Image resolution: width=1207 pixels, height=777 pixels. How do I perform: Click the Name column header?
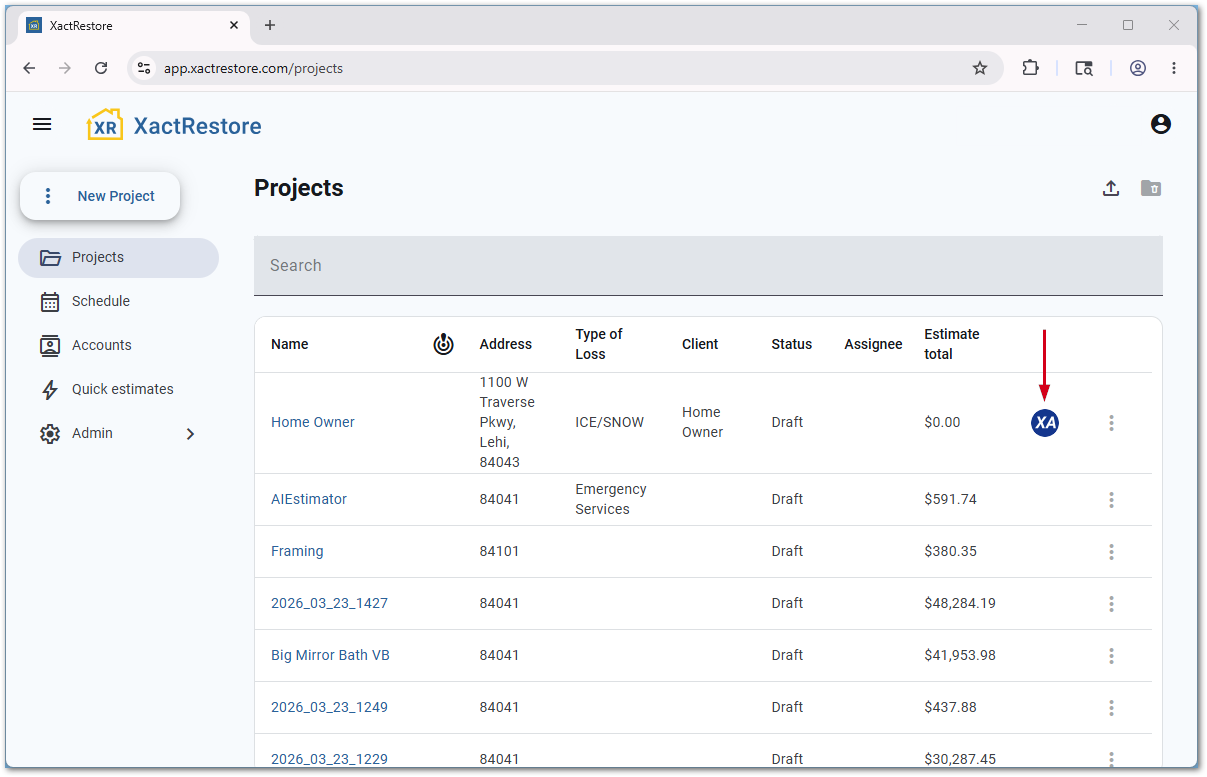pos(290,344)
